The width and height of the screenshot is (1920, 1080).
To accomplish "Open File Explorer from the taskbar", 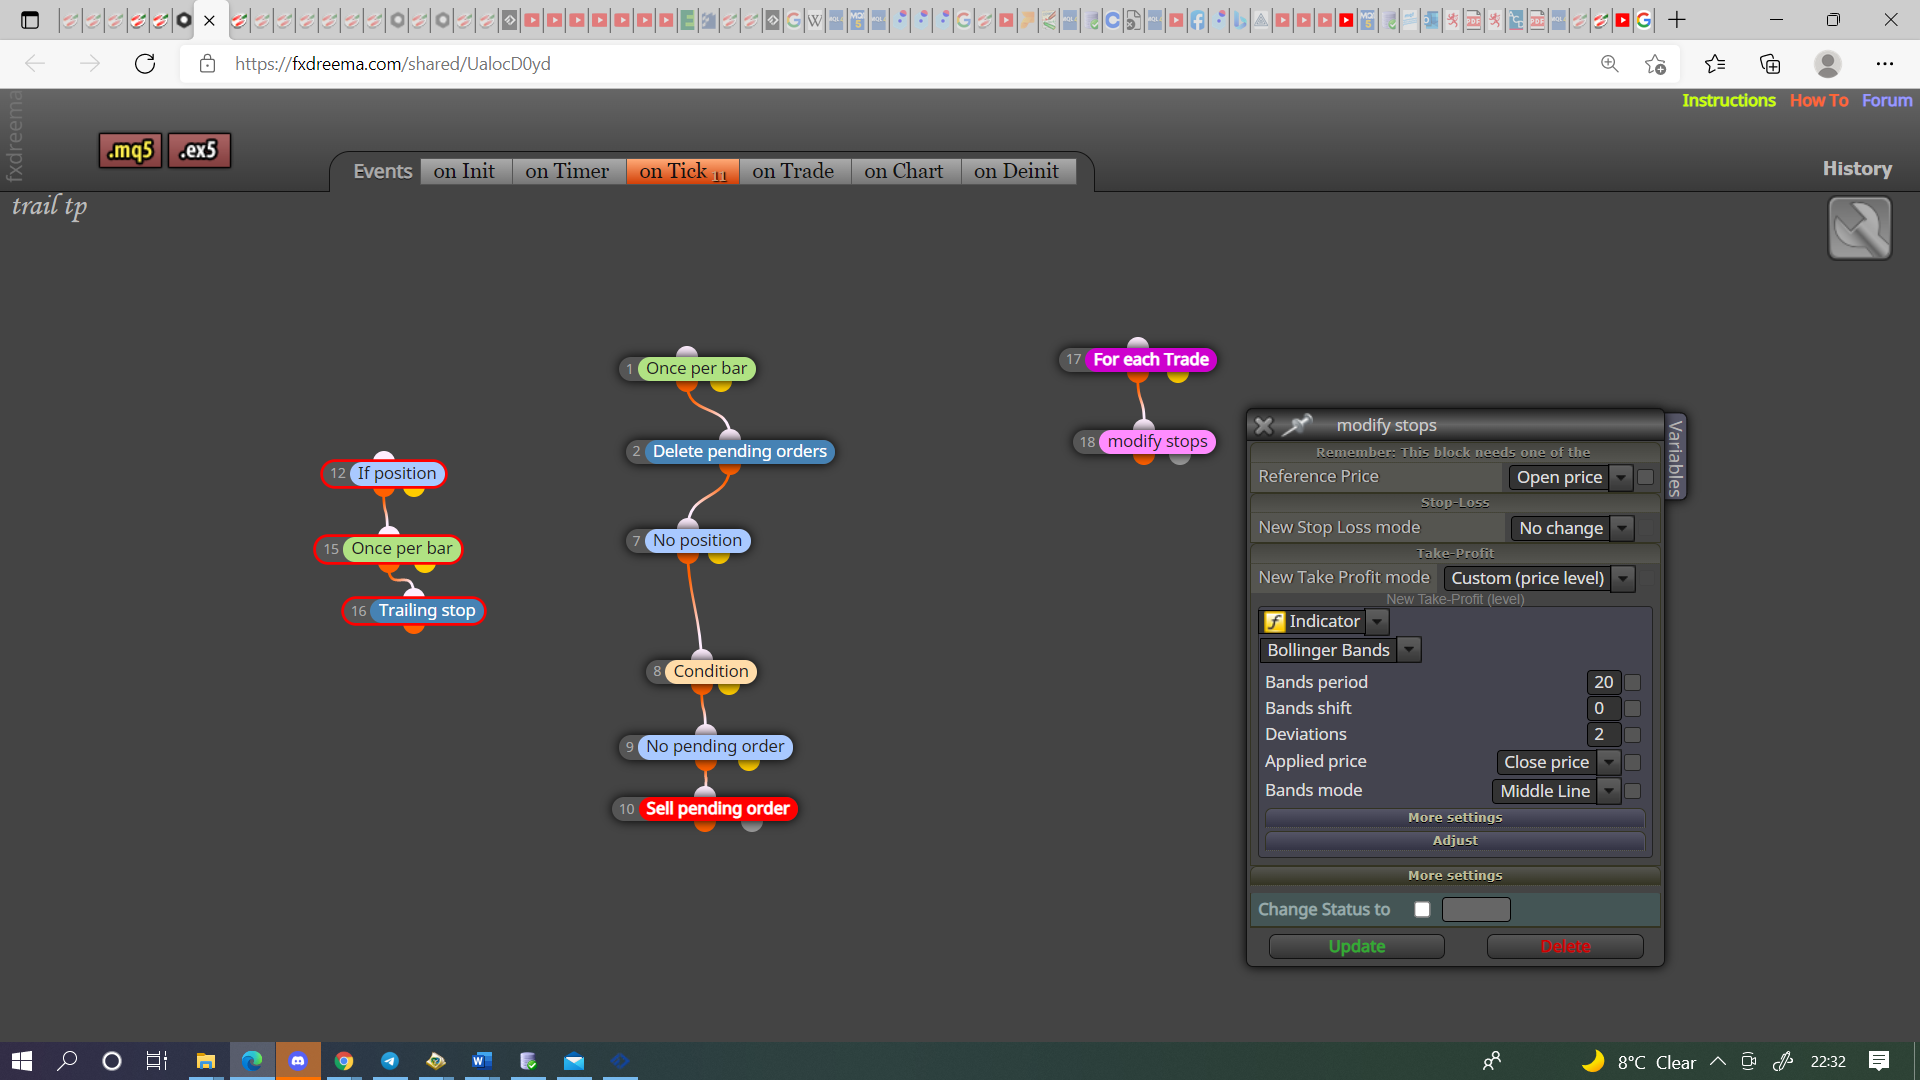I will (206, 1061).
